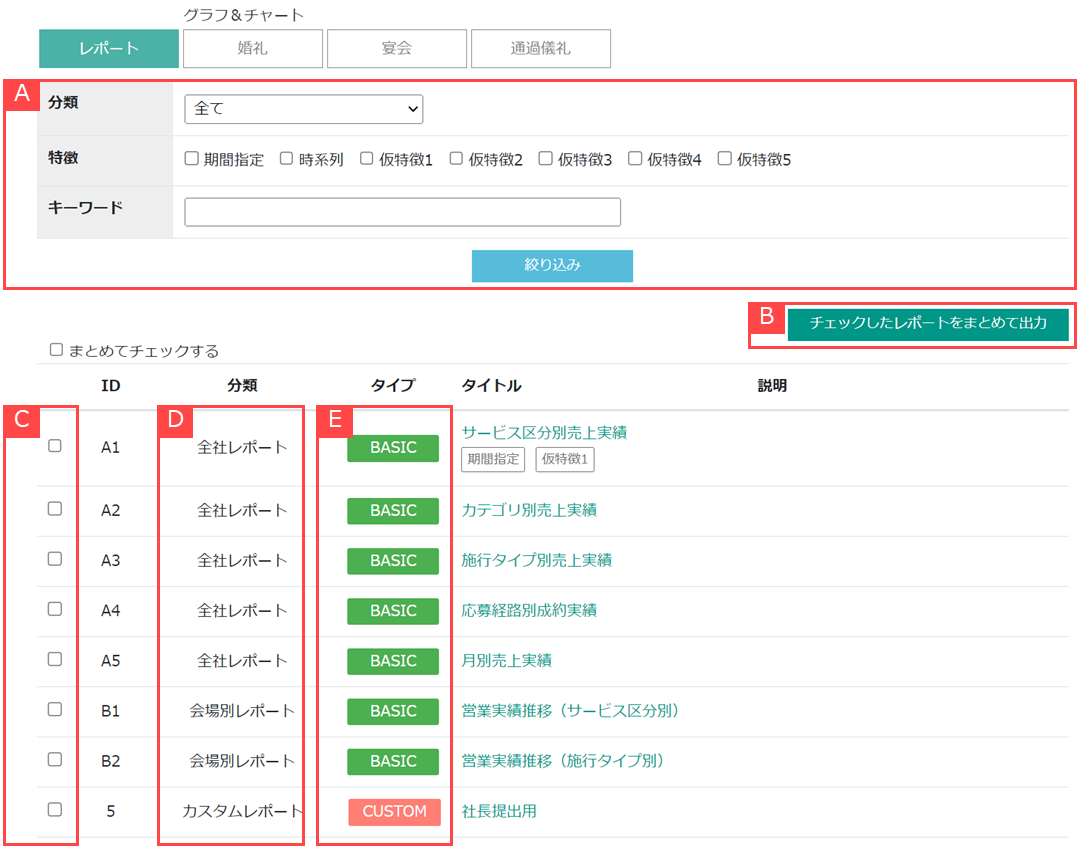Screen dimensions: 1091x846
Task: Select the 仮特徴5 filter checkbox
Action: point(725,159)
